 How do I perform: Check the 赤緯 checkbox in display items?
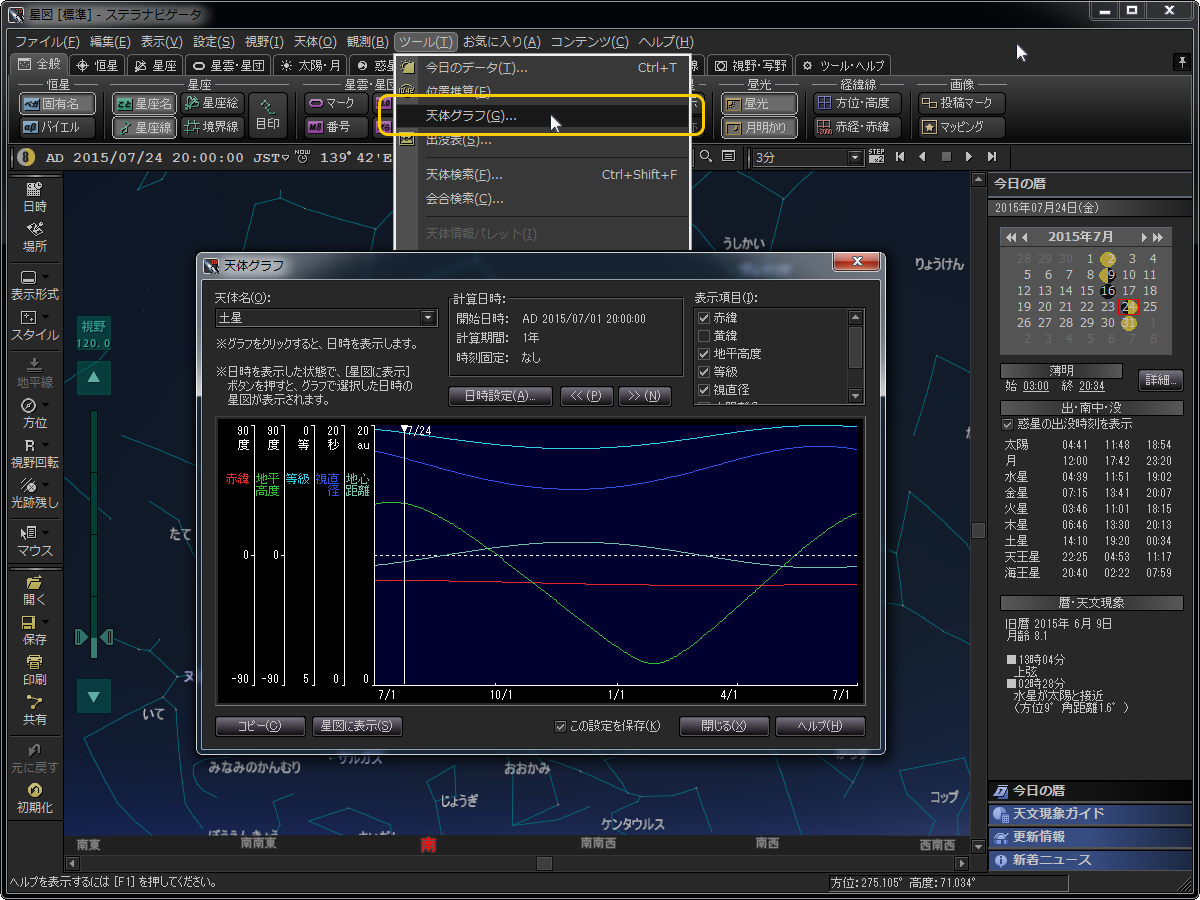[704, 318]
